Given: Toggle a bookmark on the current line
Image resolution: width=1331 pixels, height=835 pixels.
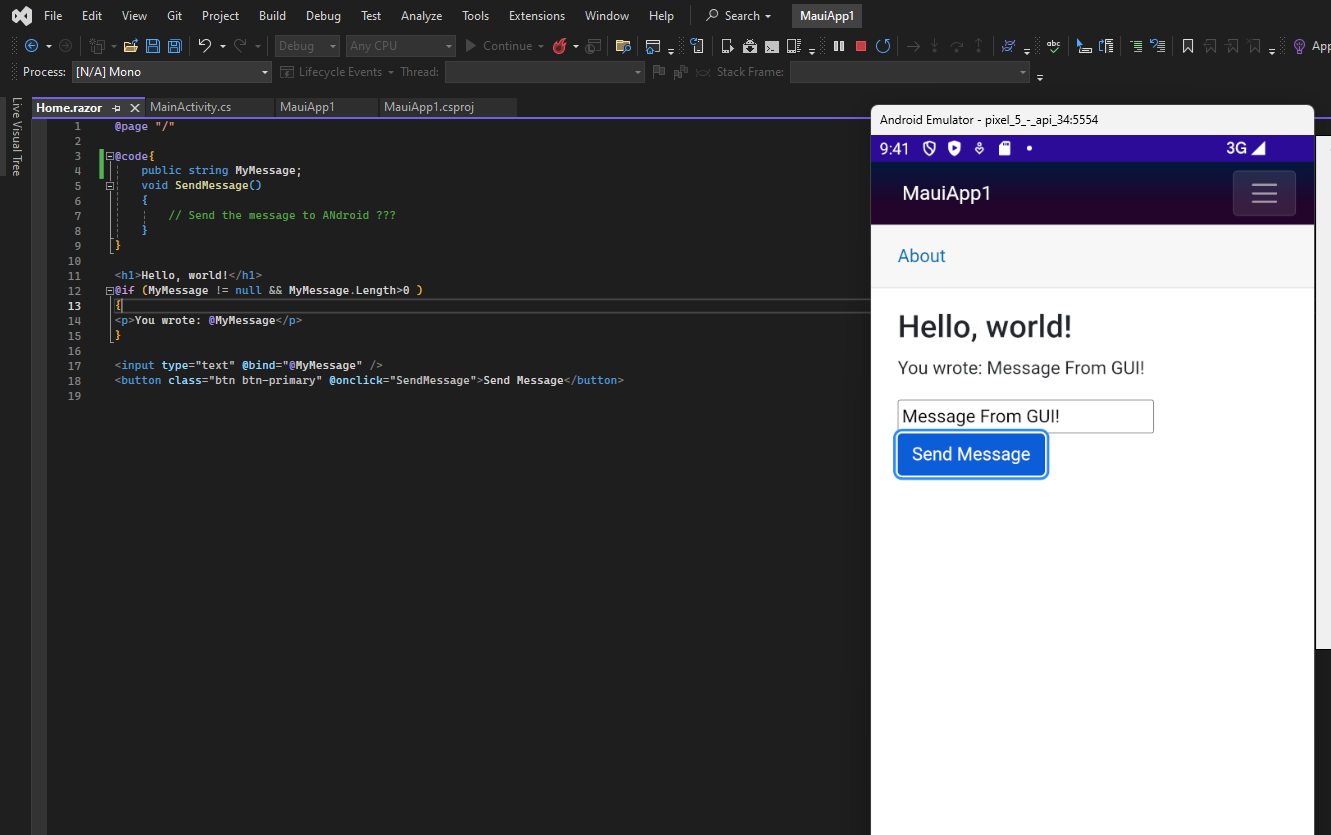Looking at the screenshot, I should pos(1188,46).
